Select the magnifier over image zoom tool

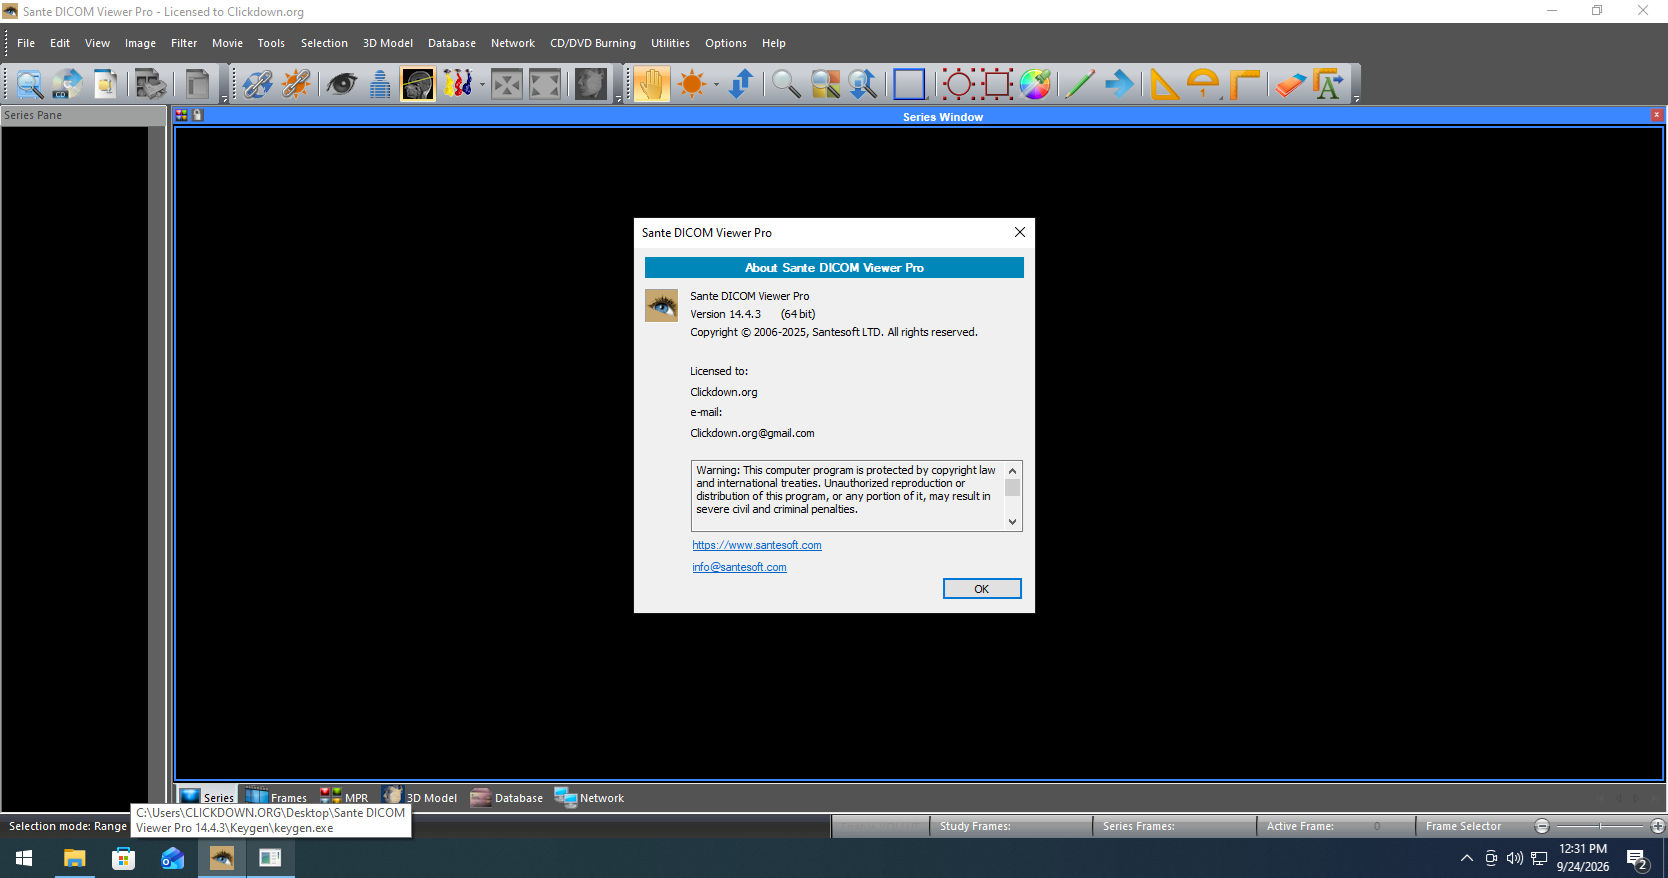point(825,84)
